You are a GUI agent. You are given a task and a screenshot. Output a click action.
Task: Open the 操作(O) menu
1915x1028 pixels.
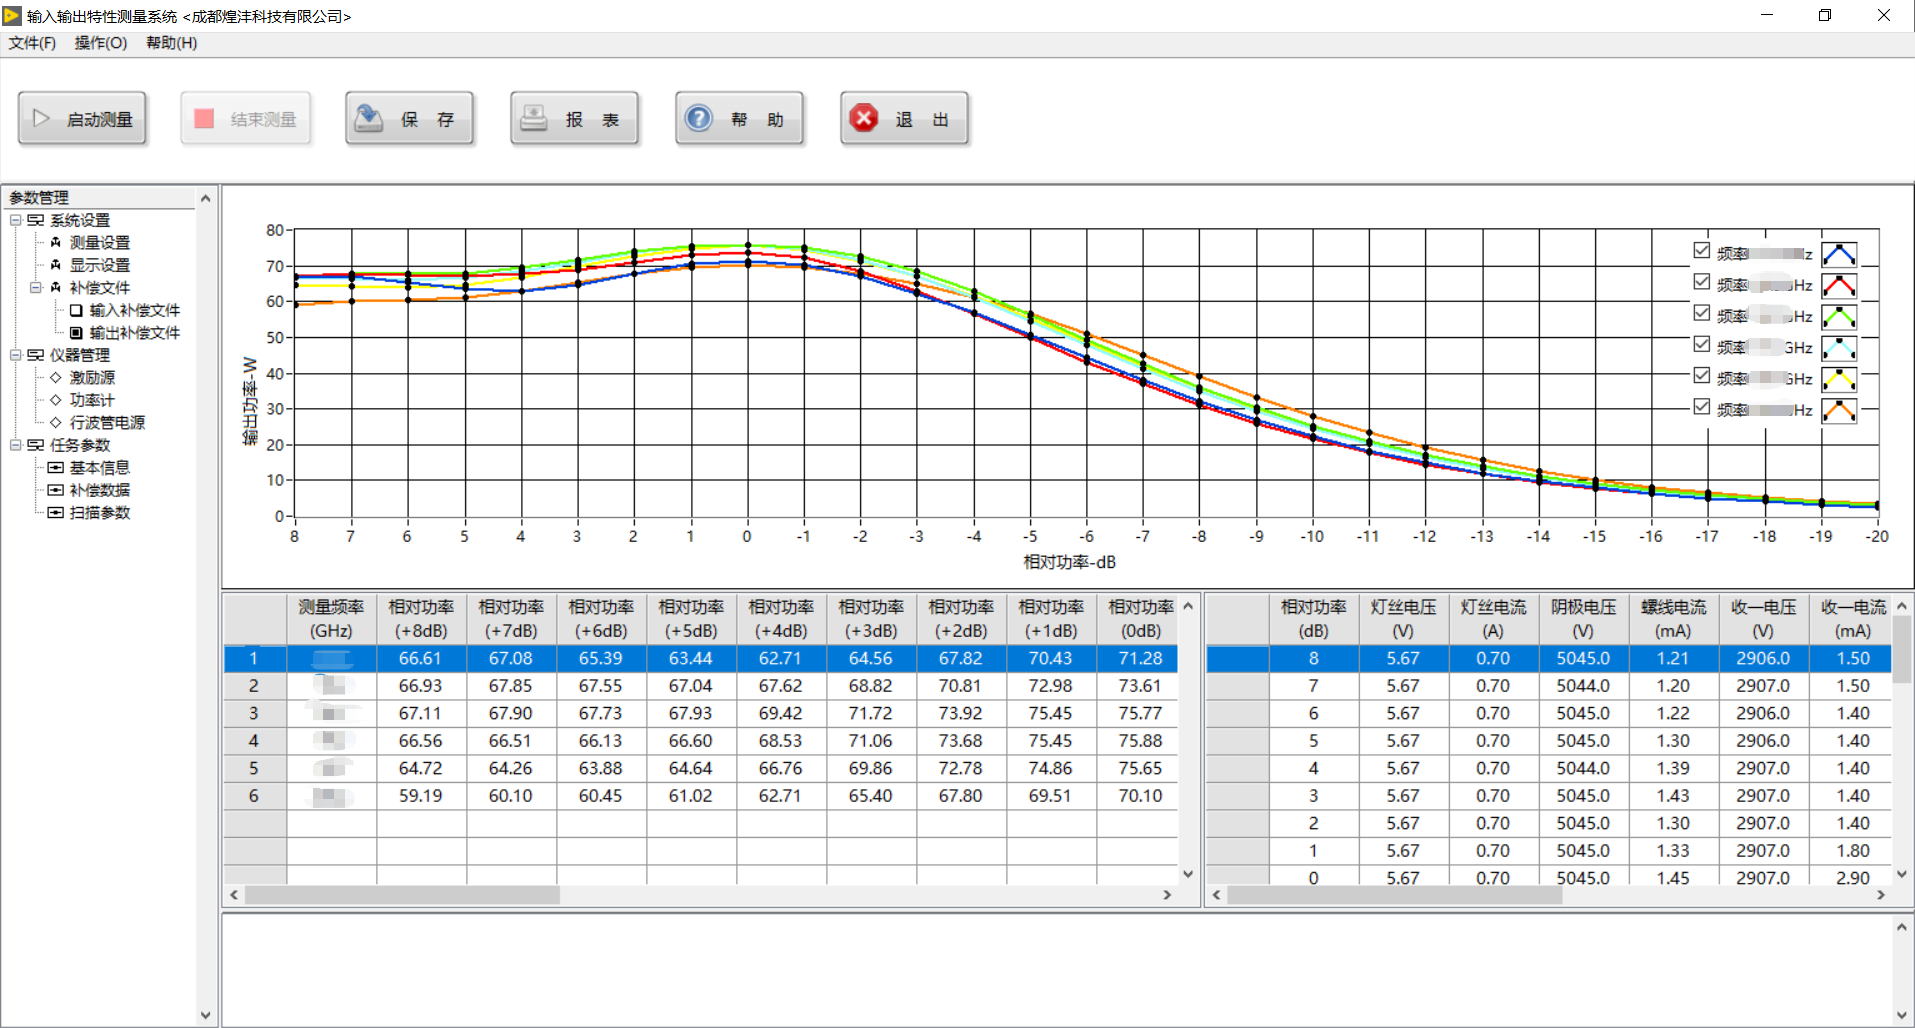coord(100,43)
